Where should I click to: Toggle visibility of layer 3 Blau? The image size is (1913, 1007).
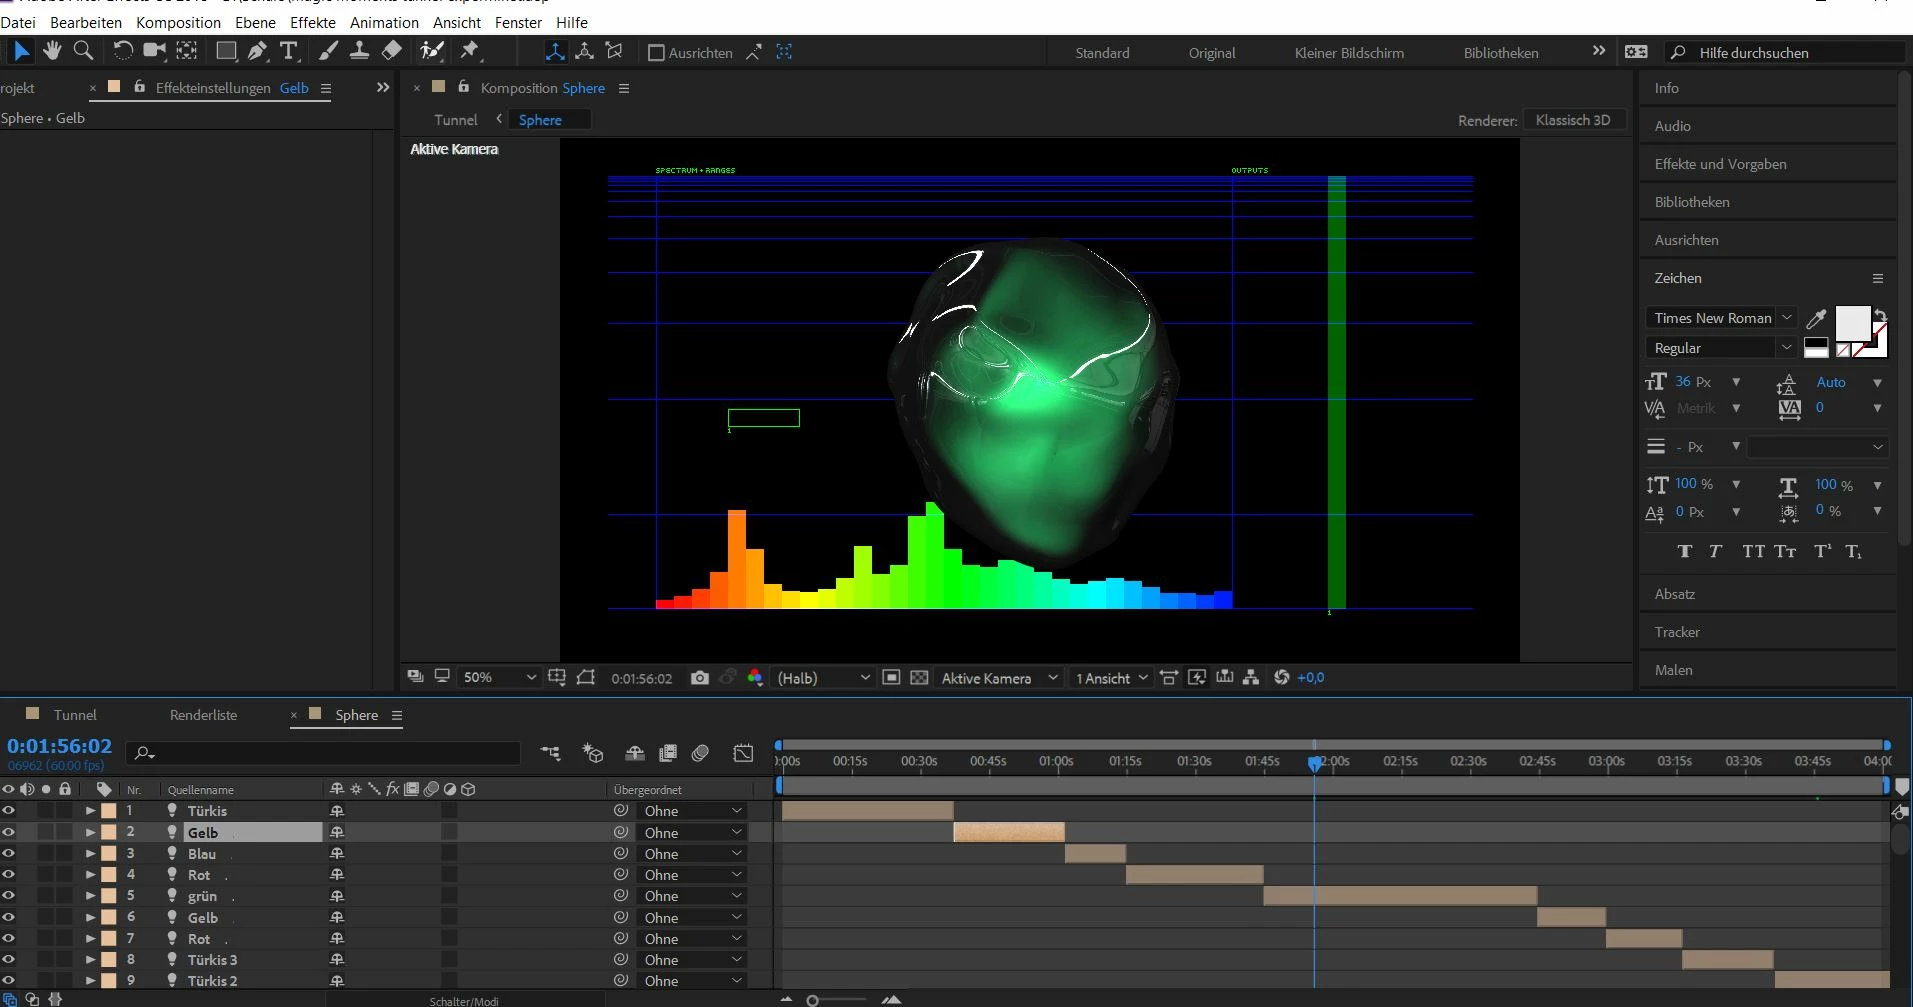point(9,854)
